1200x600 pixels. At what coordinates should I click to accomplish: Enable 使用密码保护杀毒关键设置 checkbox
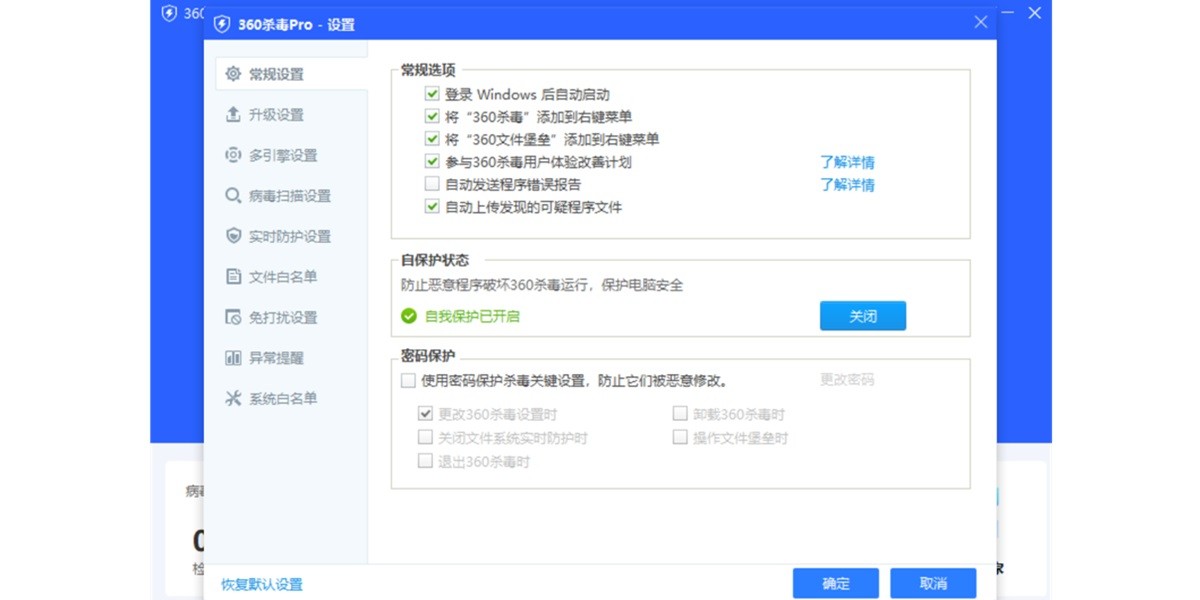point(408,380)
